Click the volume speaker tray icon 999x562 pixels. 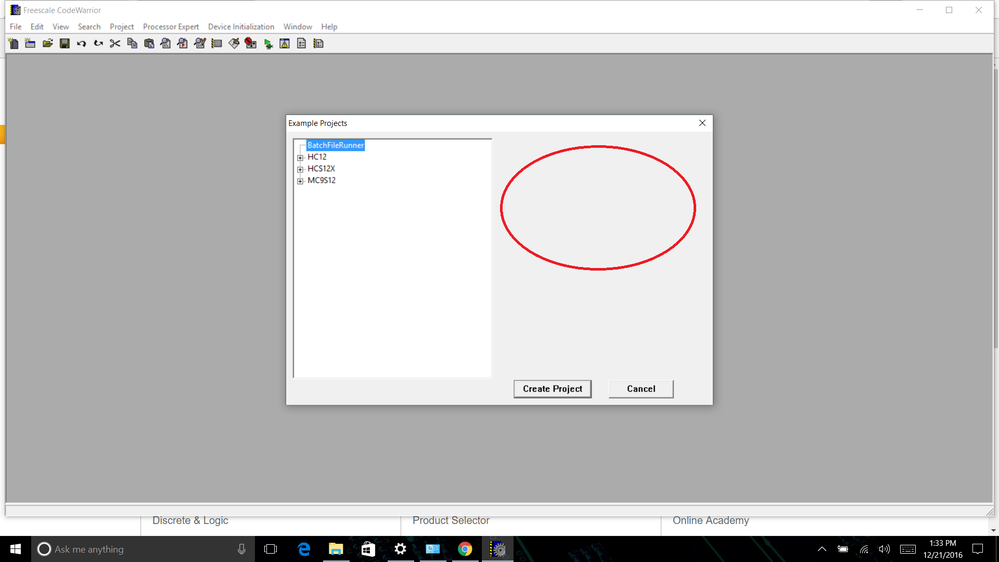[x=884, y=549]
